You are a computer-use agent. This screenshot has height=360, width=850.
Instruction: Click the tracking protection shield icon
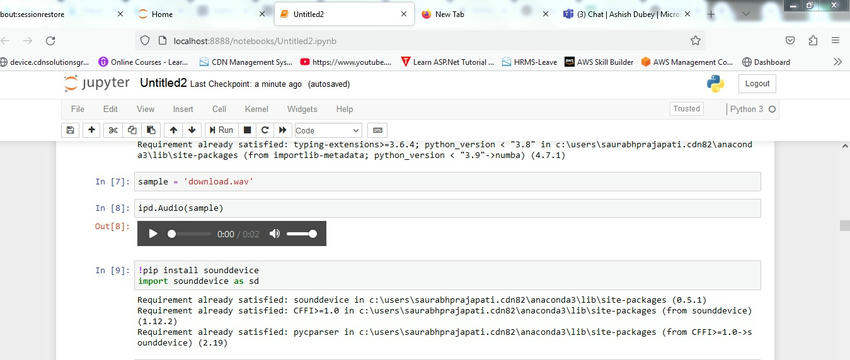[145, 41]
